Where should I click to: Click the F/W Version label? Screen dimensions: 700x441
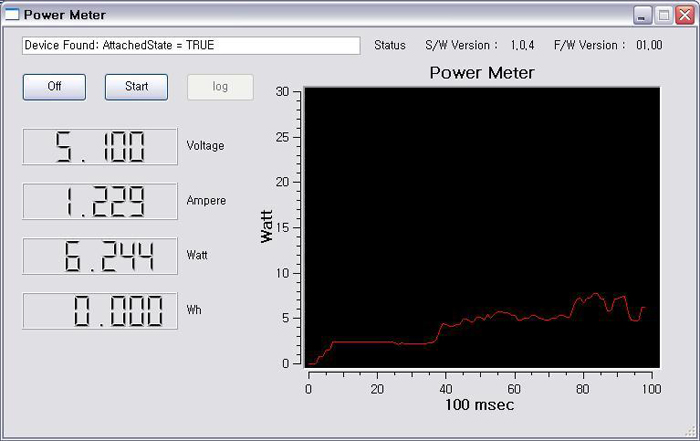589,46
